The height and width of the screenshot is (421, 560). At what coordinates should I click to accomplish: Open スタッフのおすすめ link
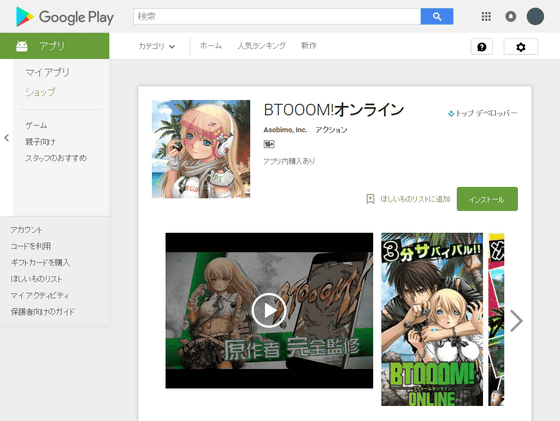click(56, 158)
